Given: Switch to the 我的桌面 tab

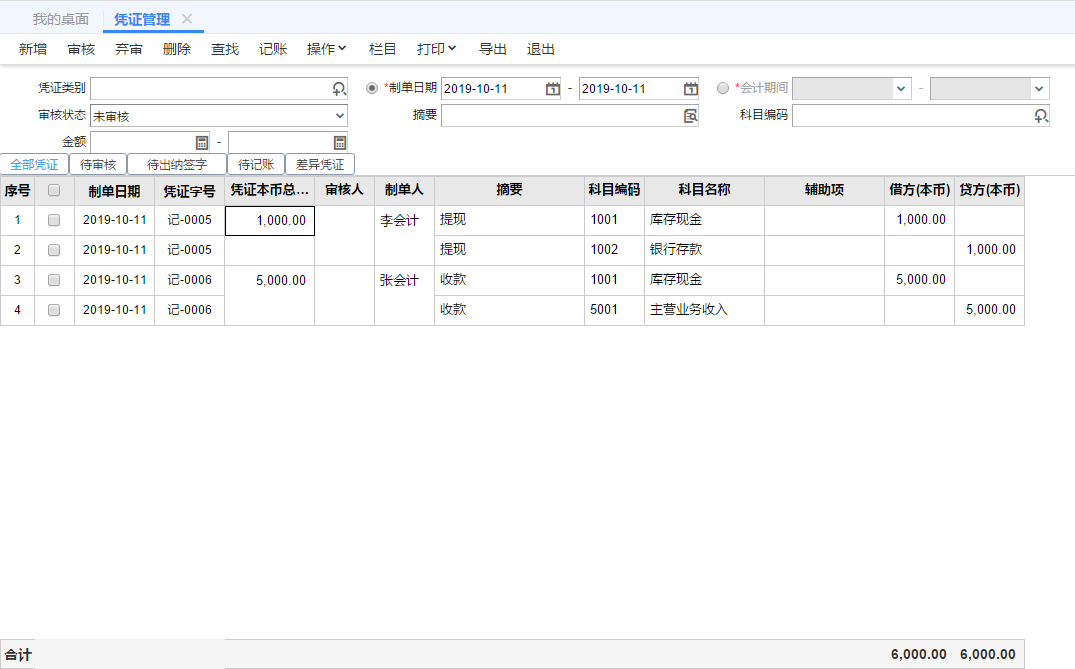Looking at the screenshot, I should tap(60, 19).
